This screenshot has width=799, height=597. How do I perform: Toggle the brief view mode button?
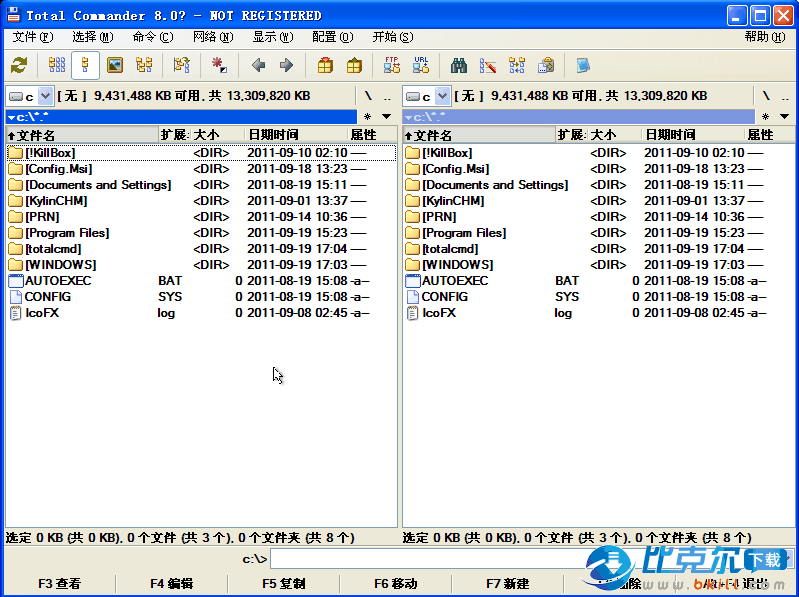(57, 66)
